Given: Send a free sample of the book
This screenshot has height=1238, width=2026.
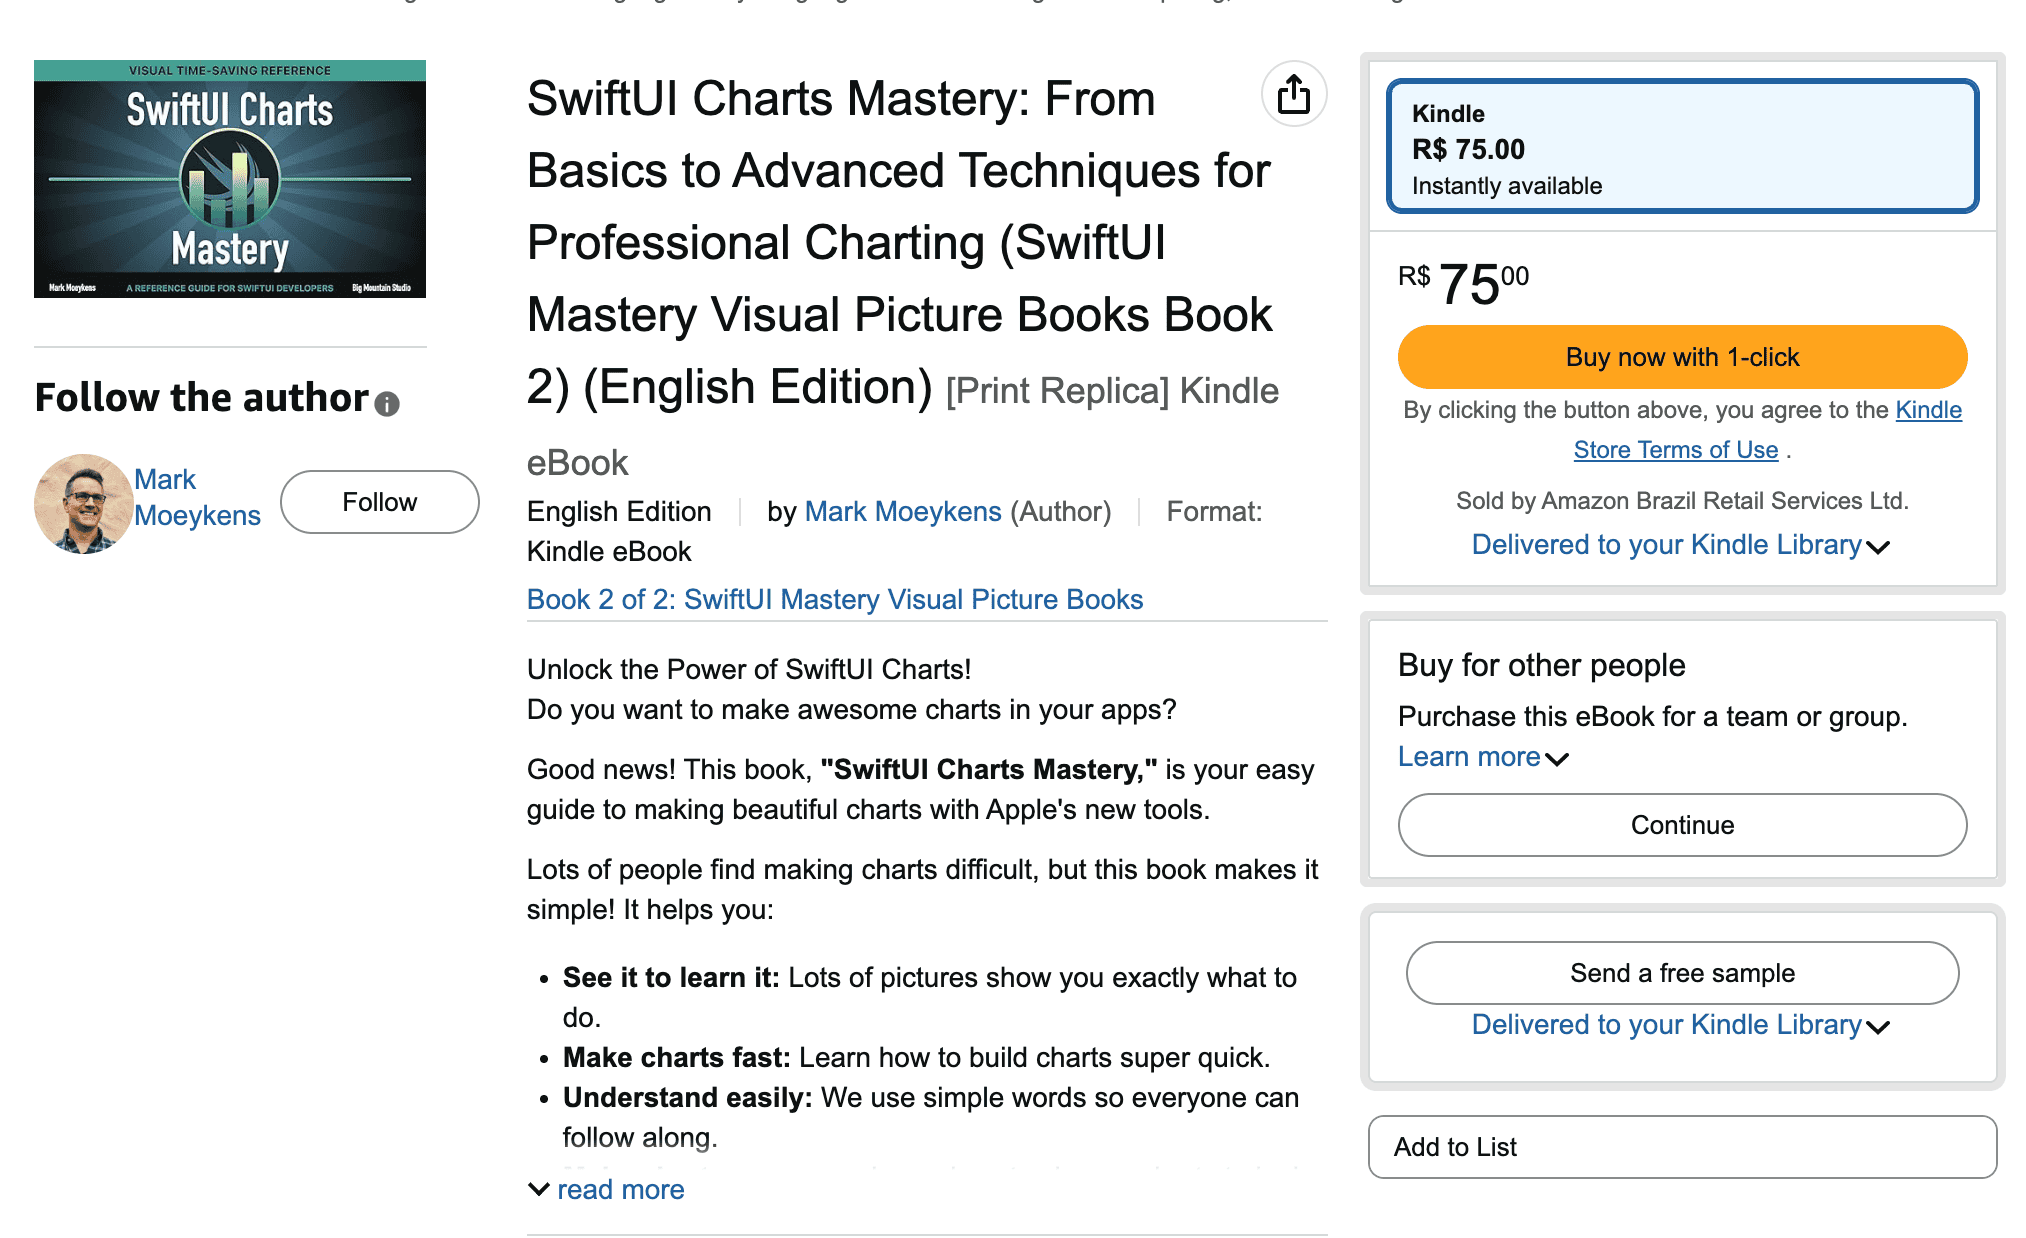Looking at the screenshot, I should click(x=1682, y=973).
